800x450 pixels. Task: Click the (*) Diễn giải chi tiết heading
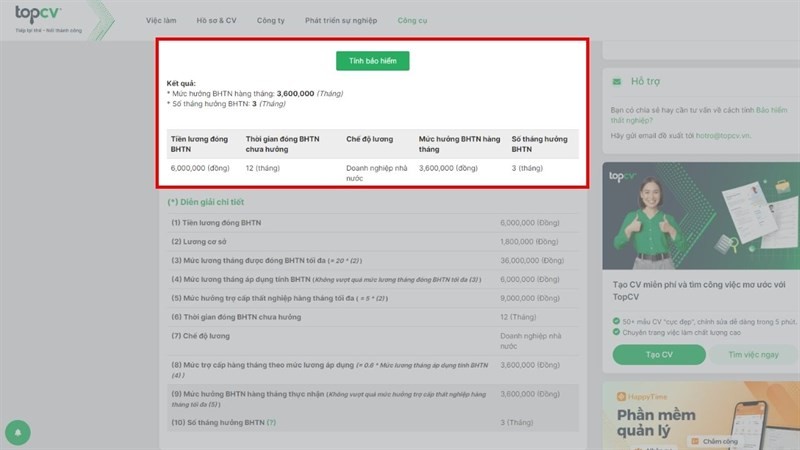[x=206, y=202]
